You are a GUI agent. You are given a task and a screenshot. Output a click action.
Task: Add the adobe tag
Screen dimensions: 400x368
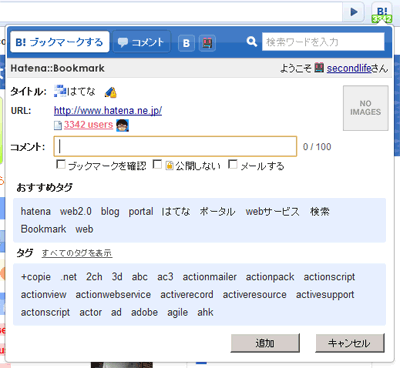pyautogui.click(x=144, y=312)
